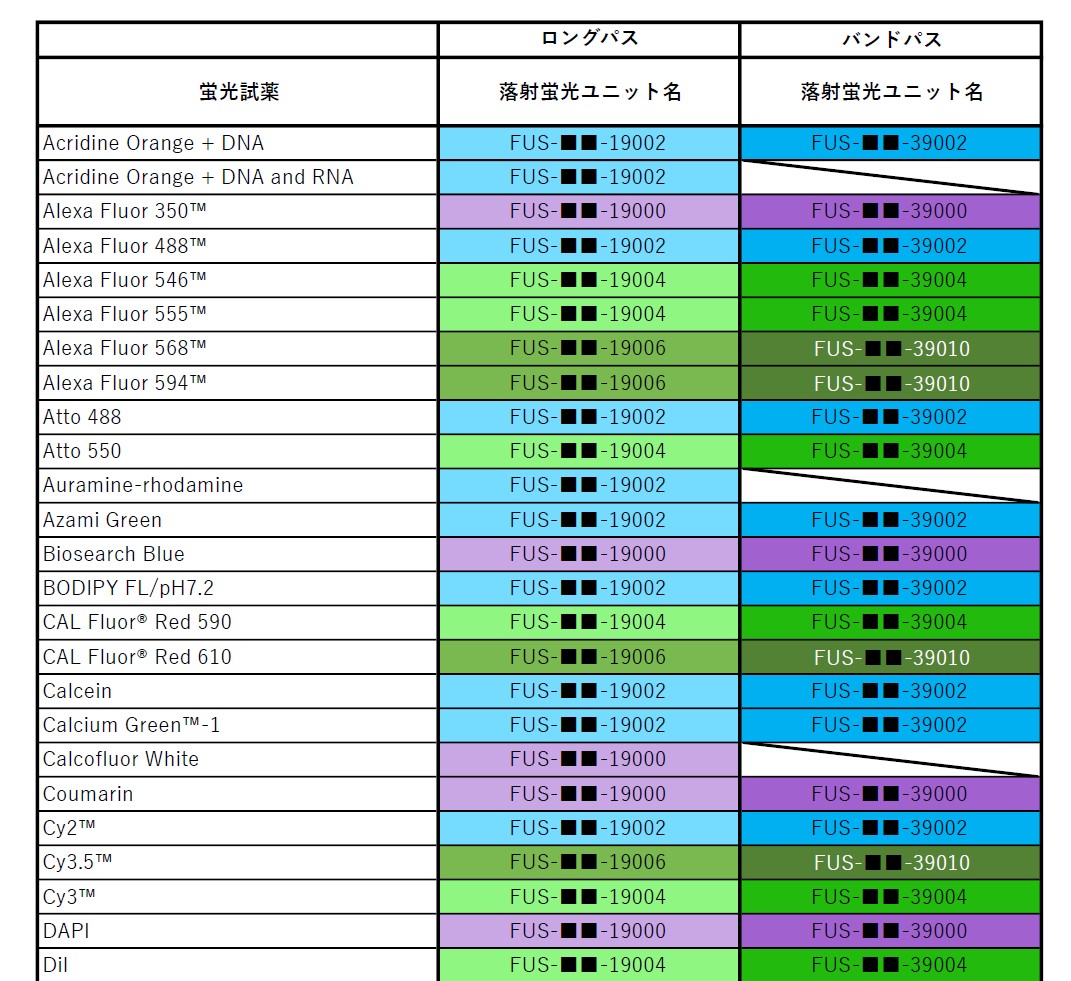The width and height of the screenshot is (1071, 981).
Task: Select FUS-39004 cell in Alexa Fluor 555 row
Action: click(x=891, y=314)
